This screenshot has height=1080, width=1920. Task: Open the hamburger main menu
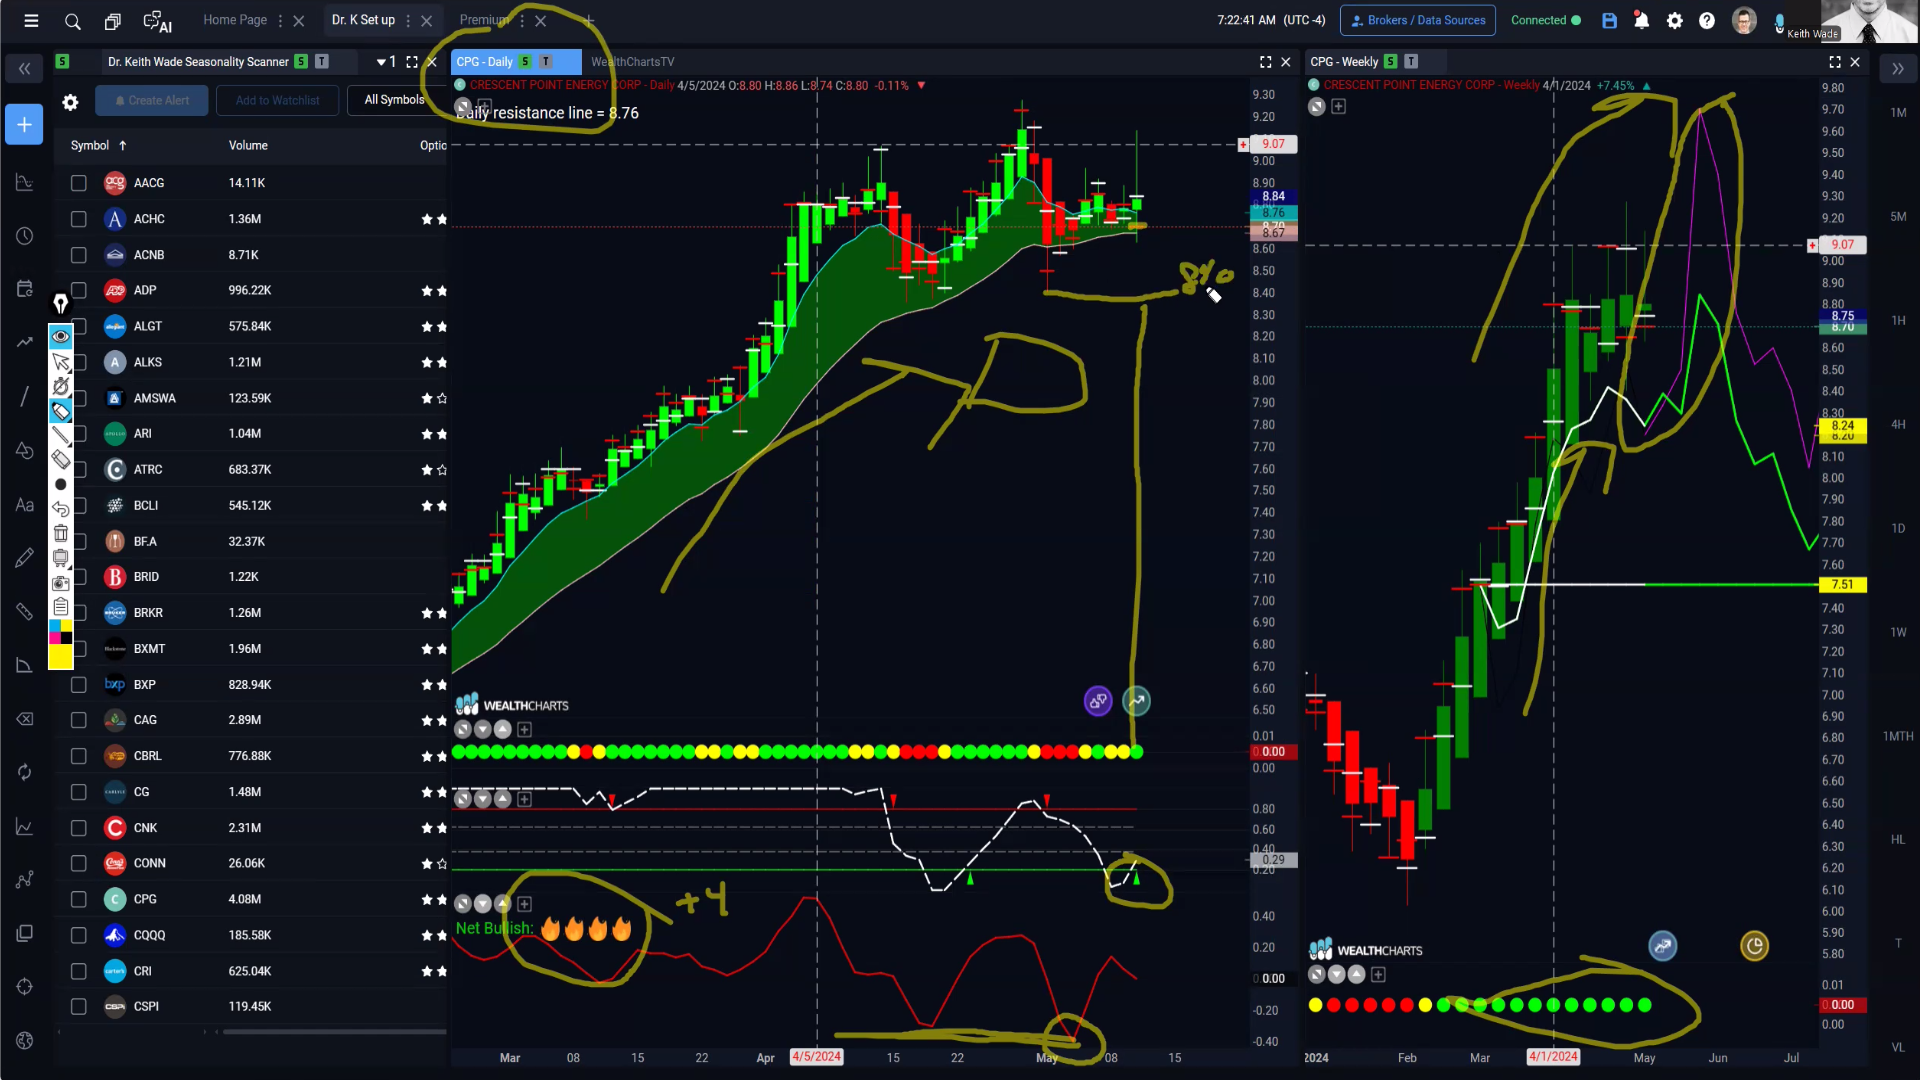pyautogui.click(x=31, y=20)
